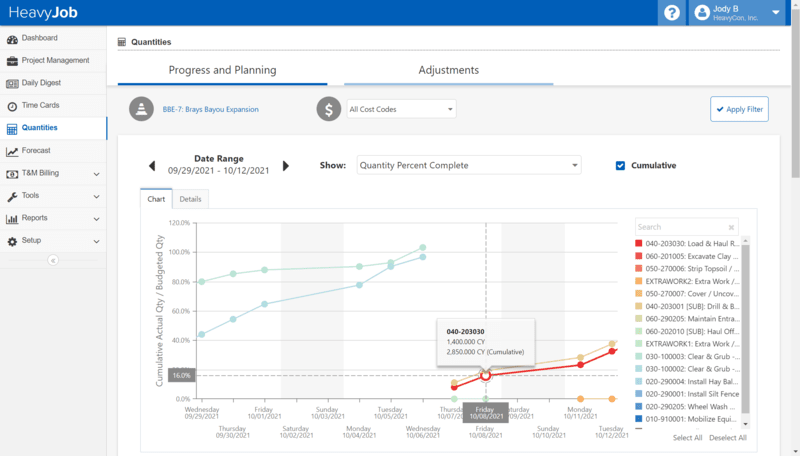Switch to the Details tab

[x=190, y=199]
